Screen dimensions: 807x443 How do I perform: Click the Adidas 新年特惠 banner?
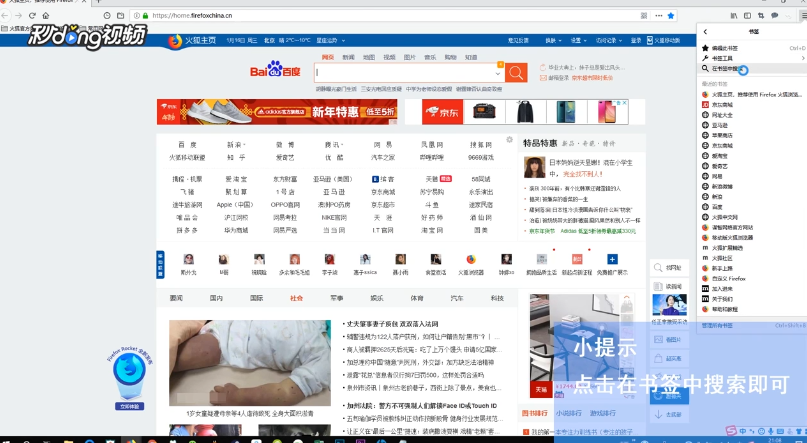[x=277, y=112]
